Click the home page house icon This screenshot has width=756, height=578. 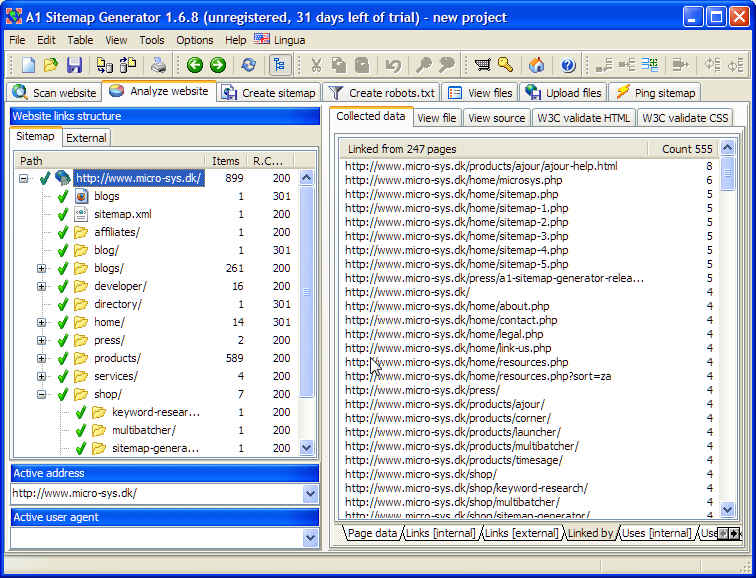coord(536,65)
